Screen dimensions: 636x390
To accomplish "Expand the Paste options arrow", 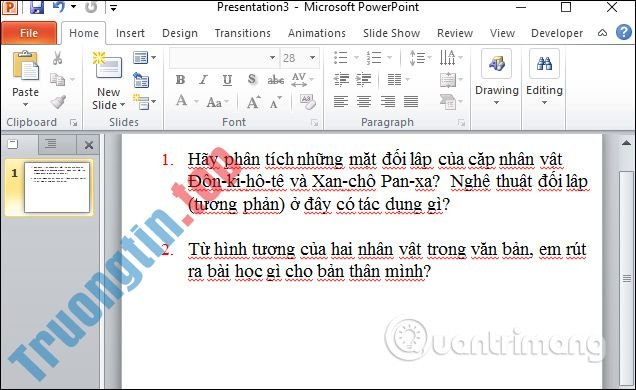I will point(25,105).
